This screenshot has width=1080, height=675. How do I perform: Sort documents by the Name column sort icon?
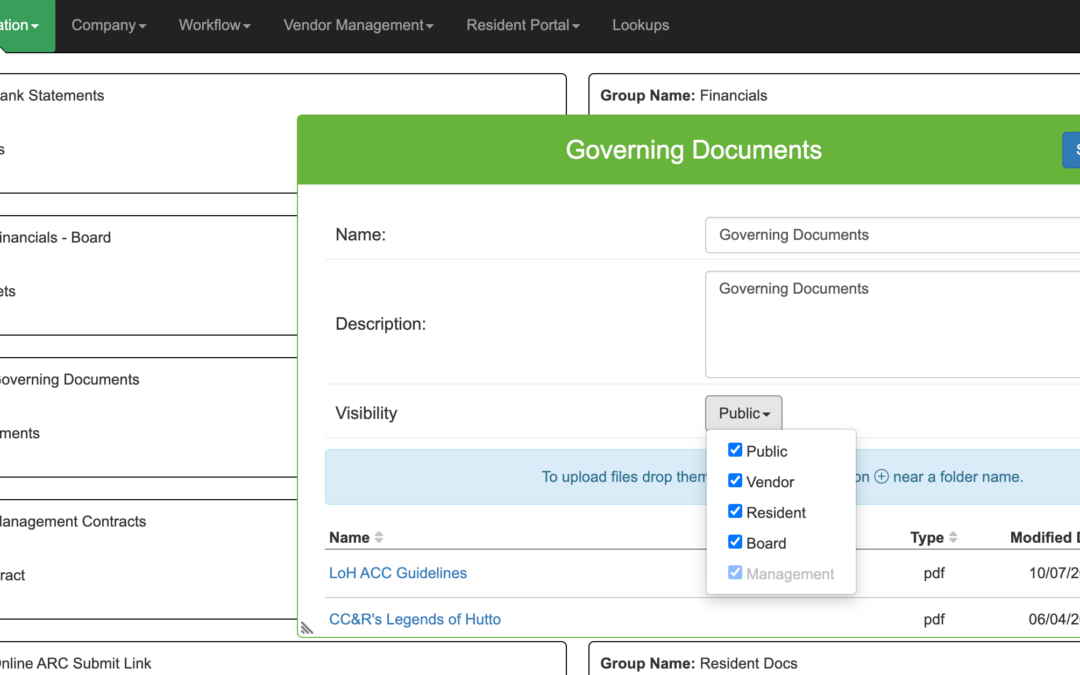[x=379, y=538]
